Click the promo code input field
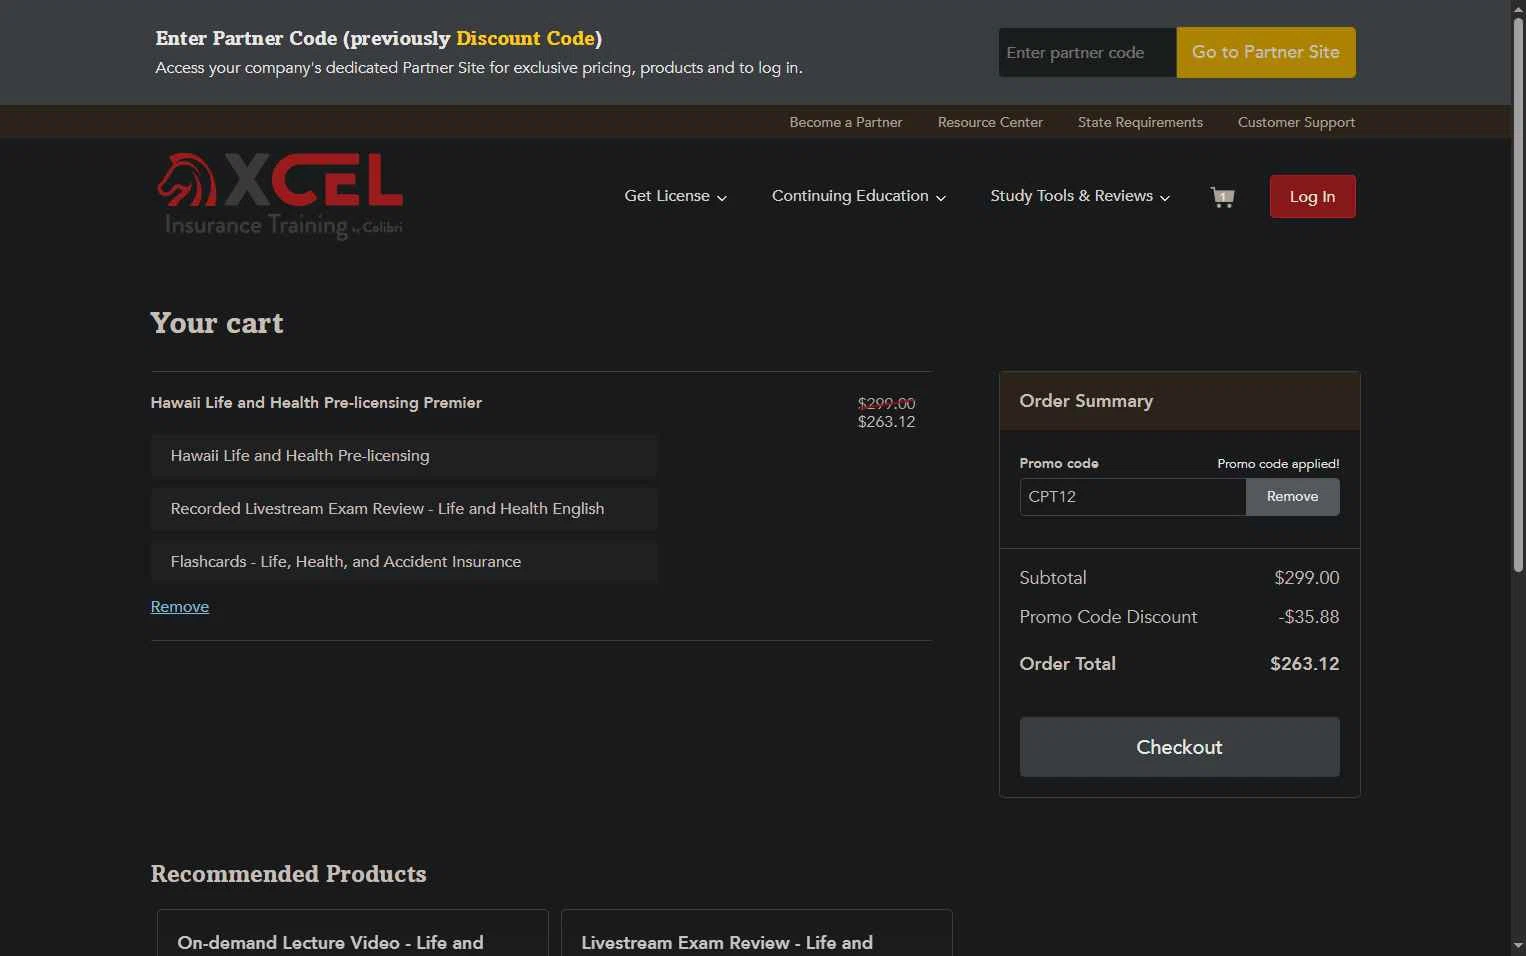 click(x=1132, y=497)
